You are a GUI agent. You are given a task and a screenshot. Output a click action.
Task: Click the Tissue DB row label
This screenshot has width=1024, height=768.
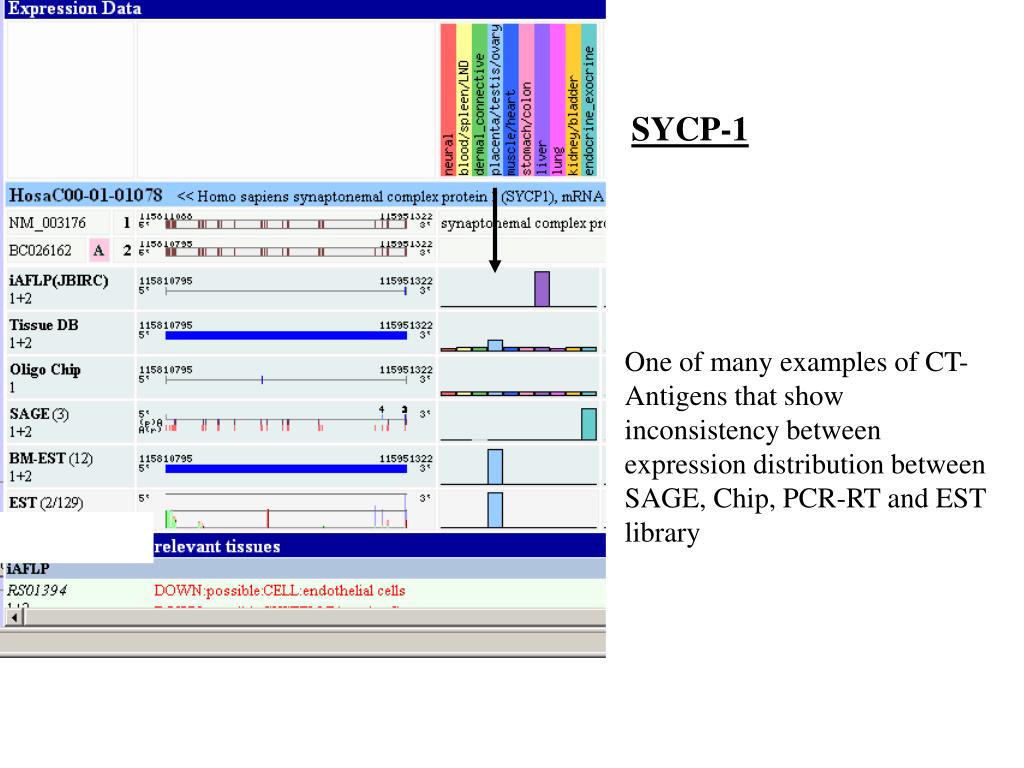[44, 325]
